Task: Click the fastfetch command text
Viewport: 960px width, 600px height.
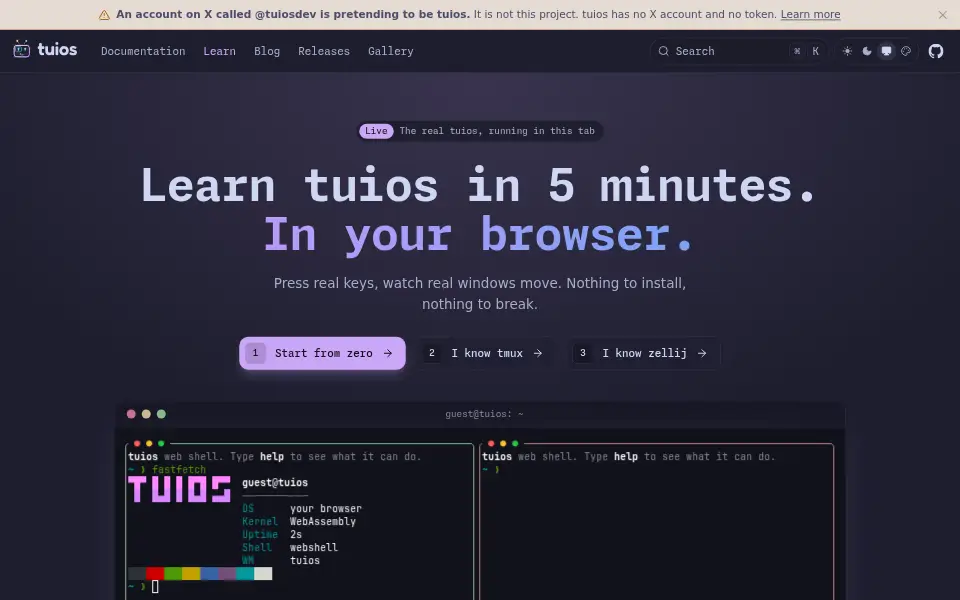Action: point(179,470)
